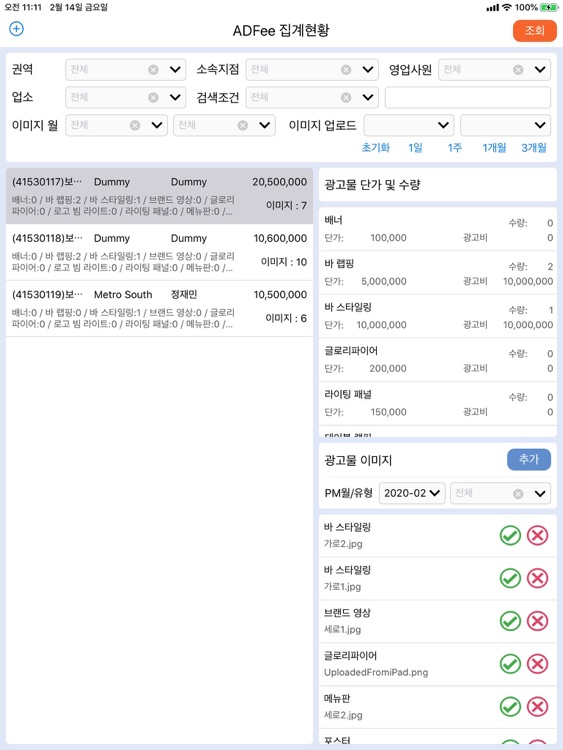The height and width of the screenshot is (750, 563).
Task: Tap the blue 추가 add button
Action: 529,460
